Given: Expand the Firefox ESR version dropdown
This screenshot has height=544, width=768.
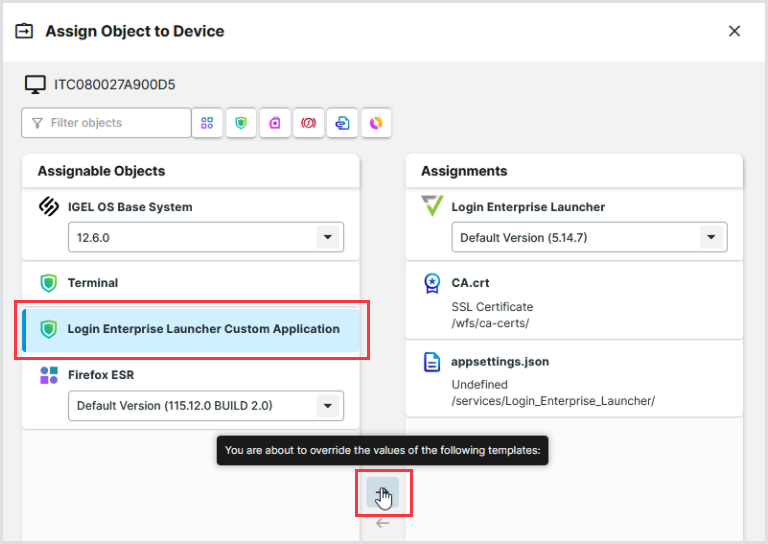Looking at the screenshot, I should pyautogui.click(x=327, y=406).
